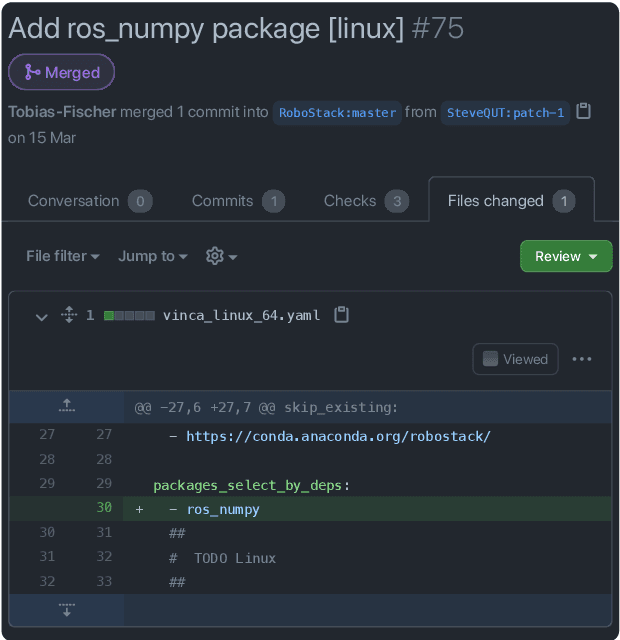Open the Checks tab
This screenshot has height=640, width=620.
pyautogui.click(x=365, y=201)
